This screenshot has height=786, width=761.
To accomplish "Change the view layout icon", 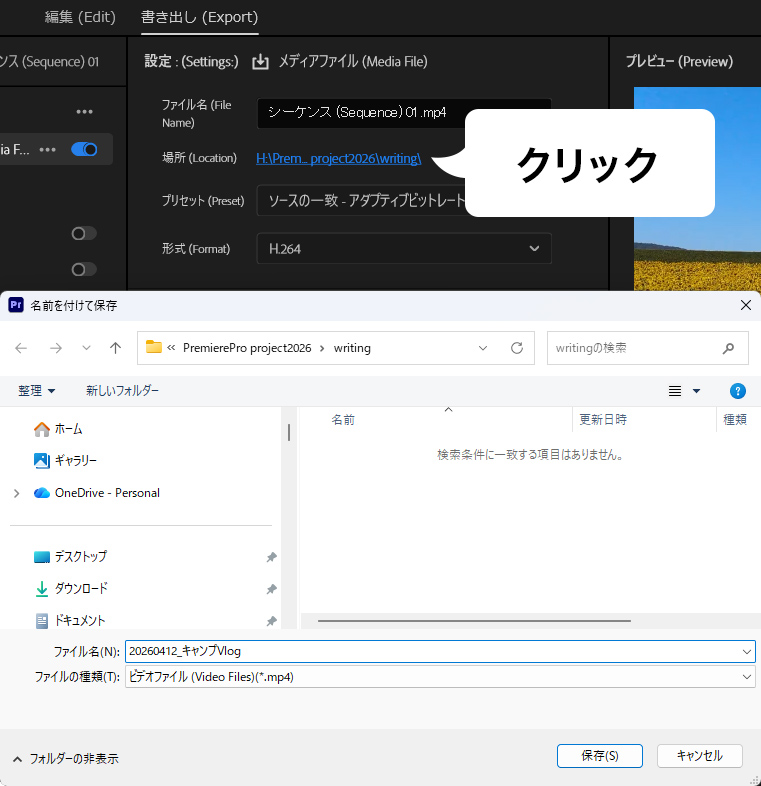I will pyautogui.click(x=675, y=391).
